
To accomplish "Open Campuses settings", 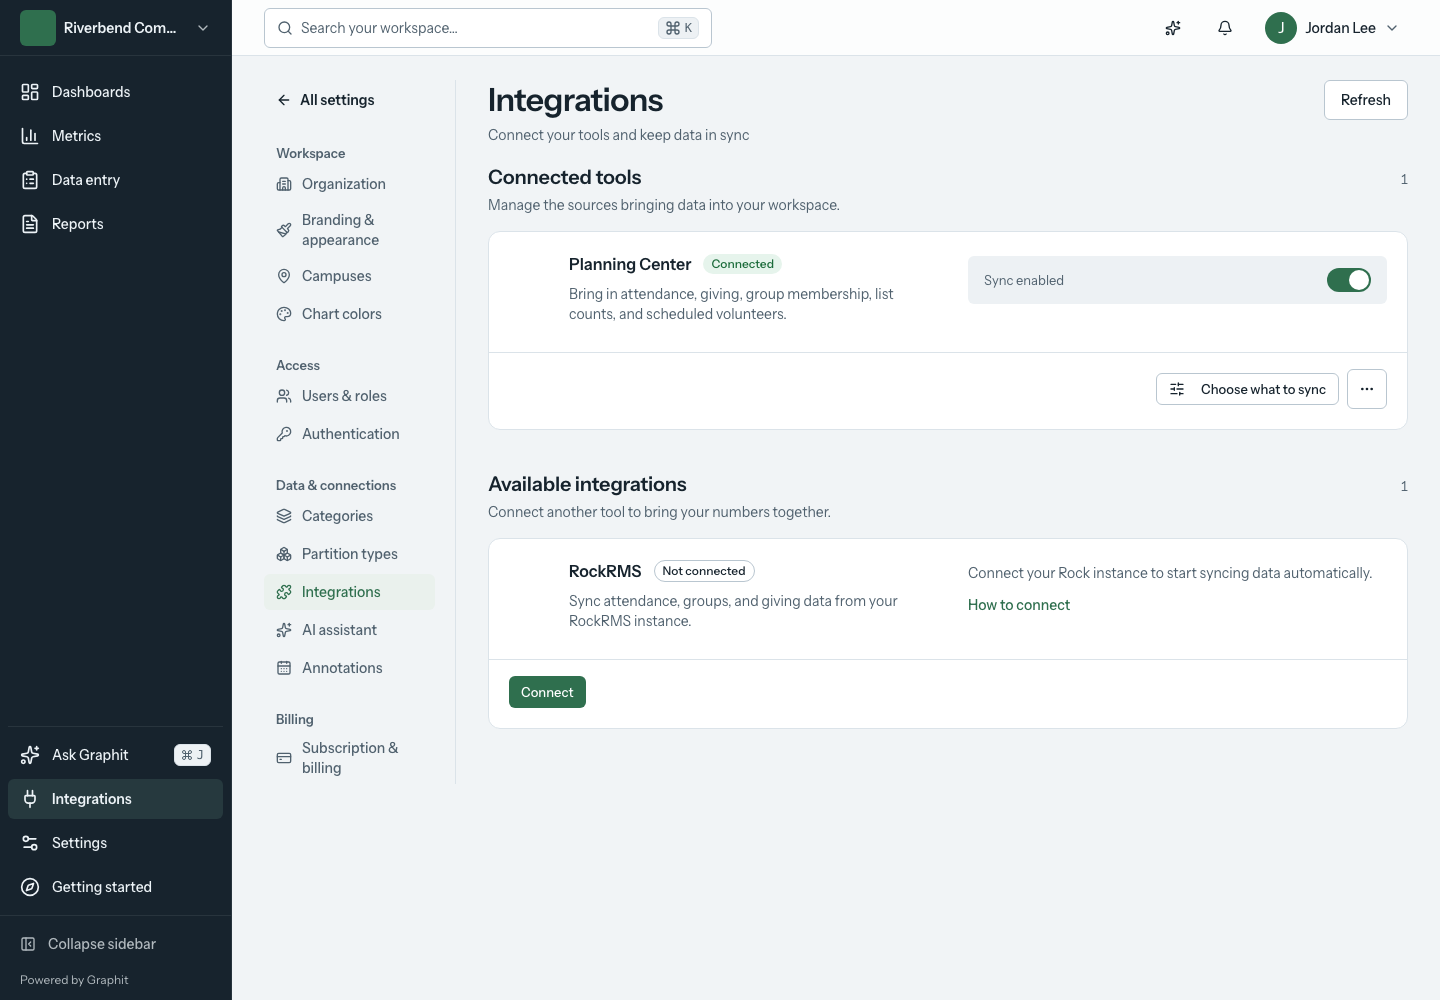I will [350, 276].
